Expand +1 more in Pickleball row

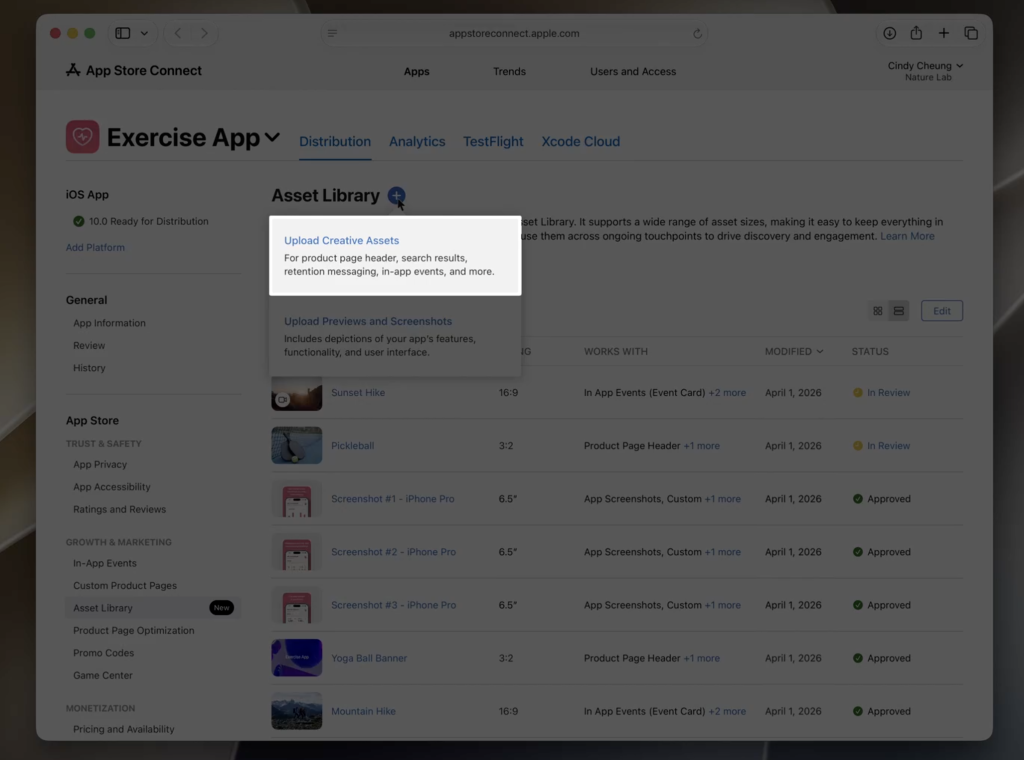coord(701,445)
